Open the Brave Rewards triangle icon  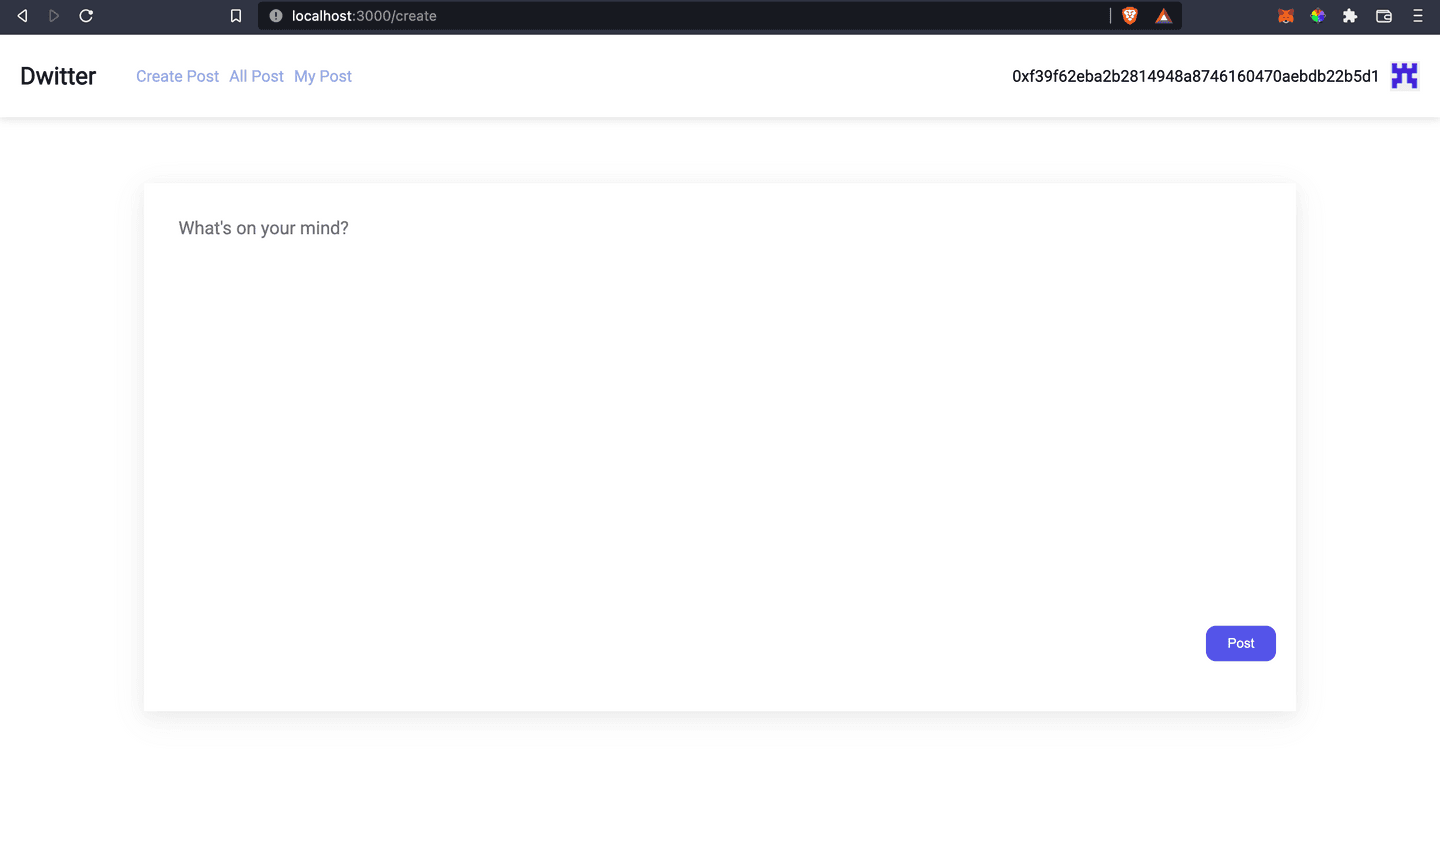(x=1163, y=16)
